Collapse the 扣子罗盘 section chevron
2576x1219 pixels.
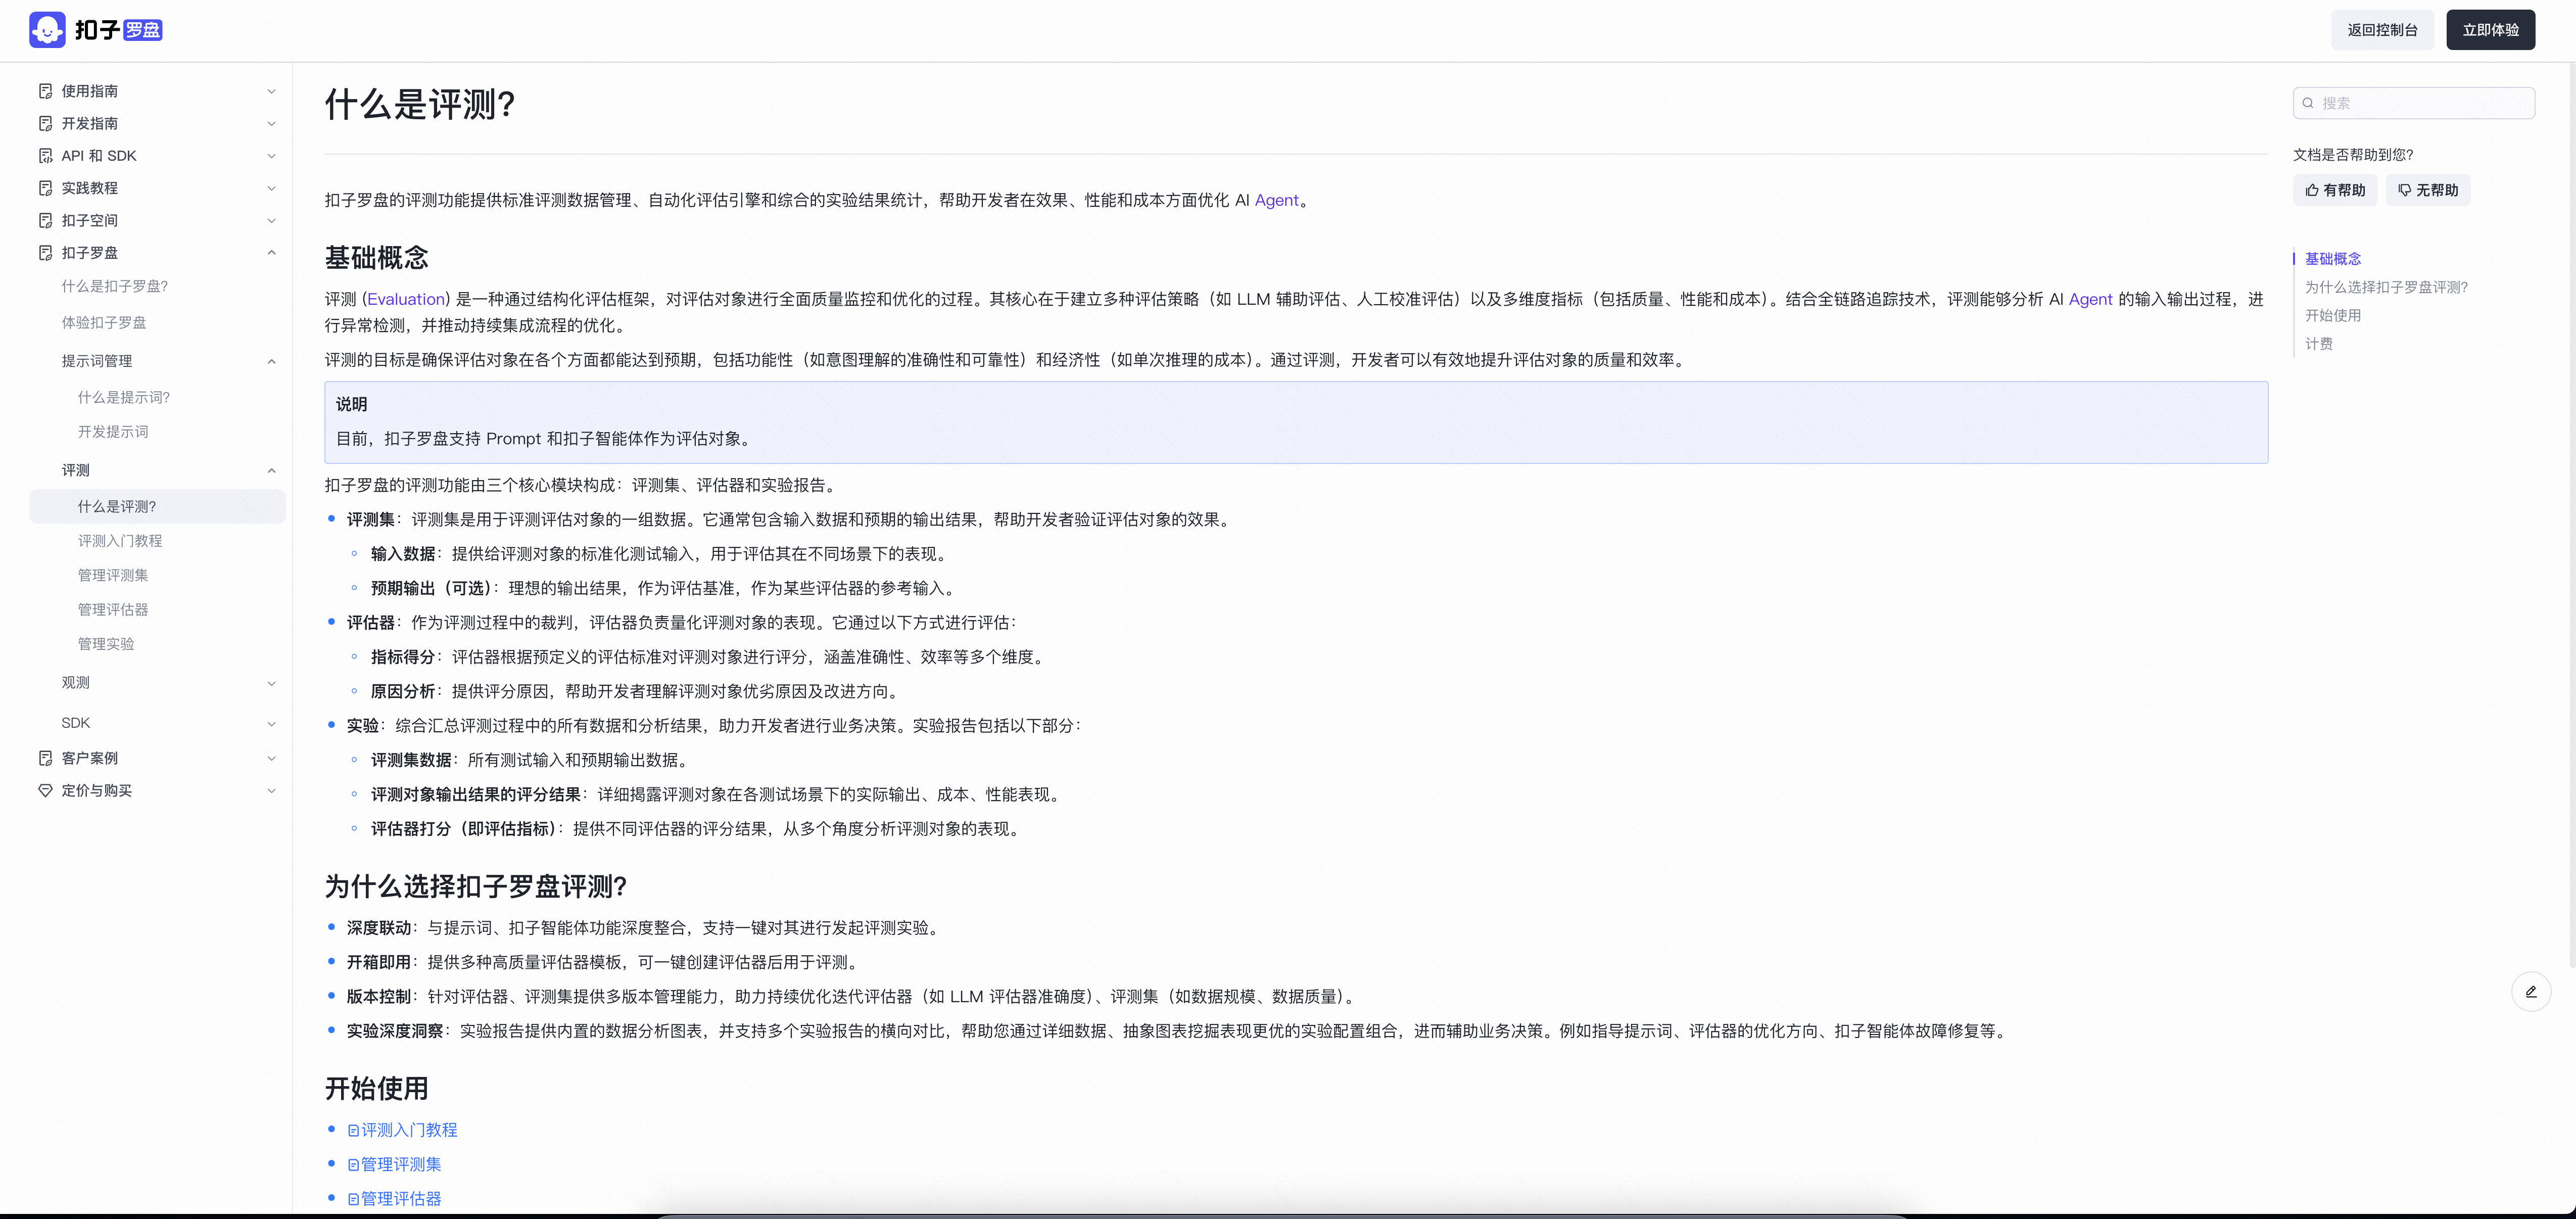(x=271, y=253)
